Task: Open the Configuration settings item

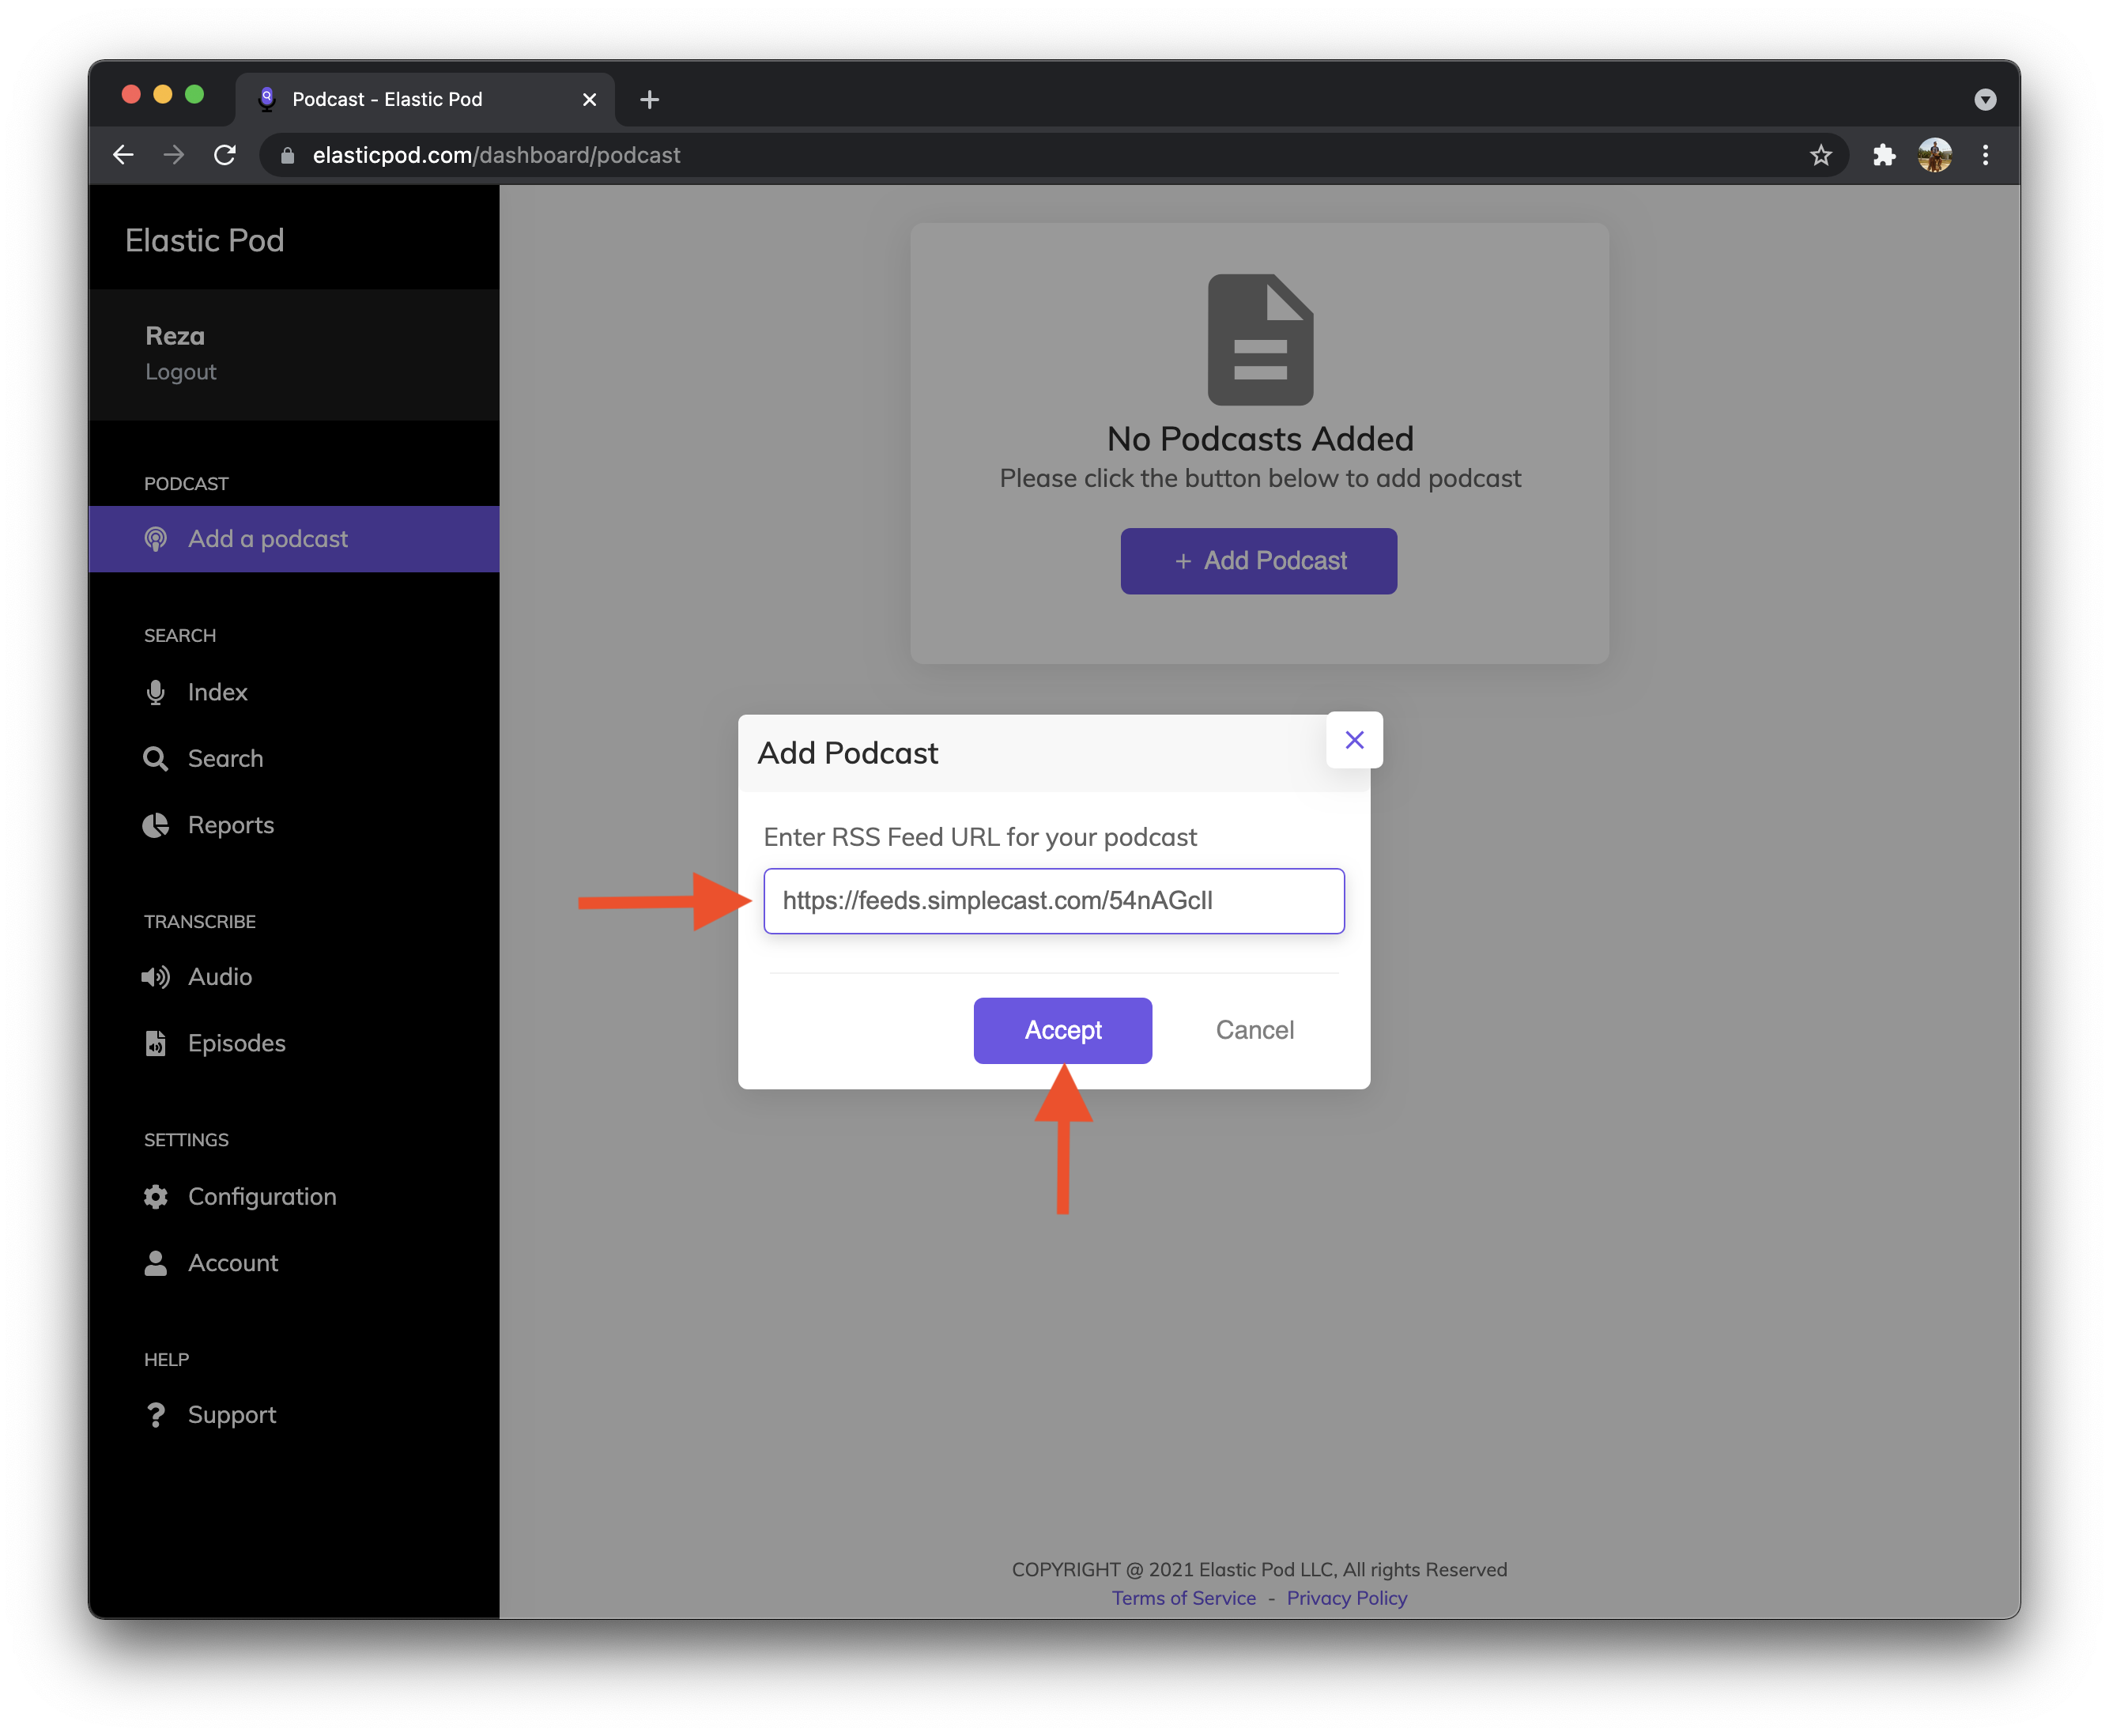Action: (x=294, y=1196)
